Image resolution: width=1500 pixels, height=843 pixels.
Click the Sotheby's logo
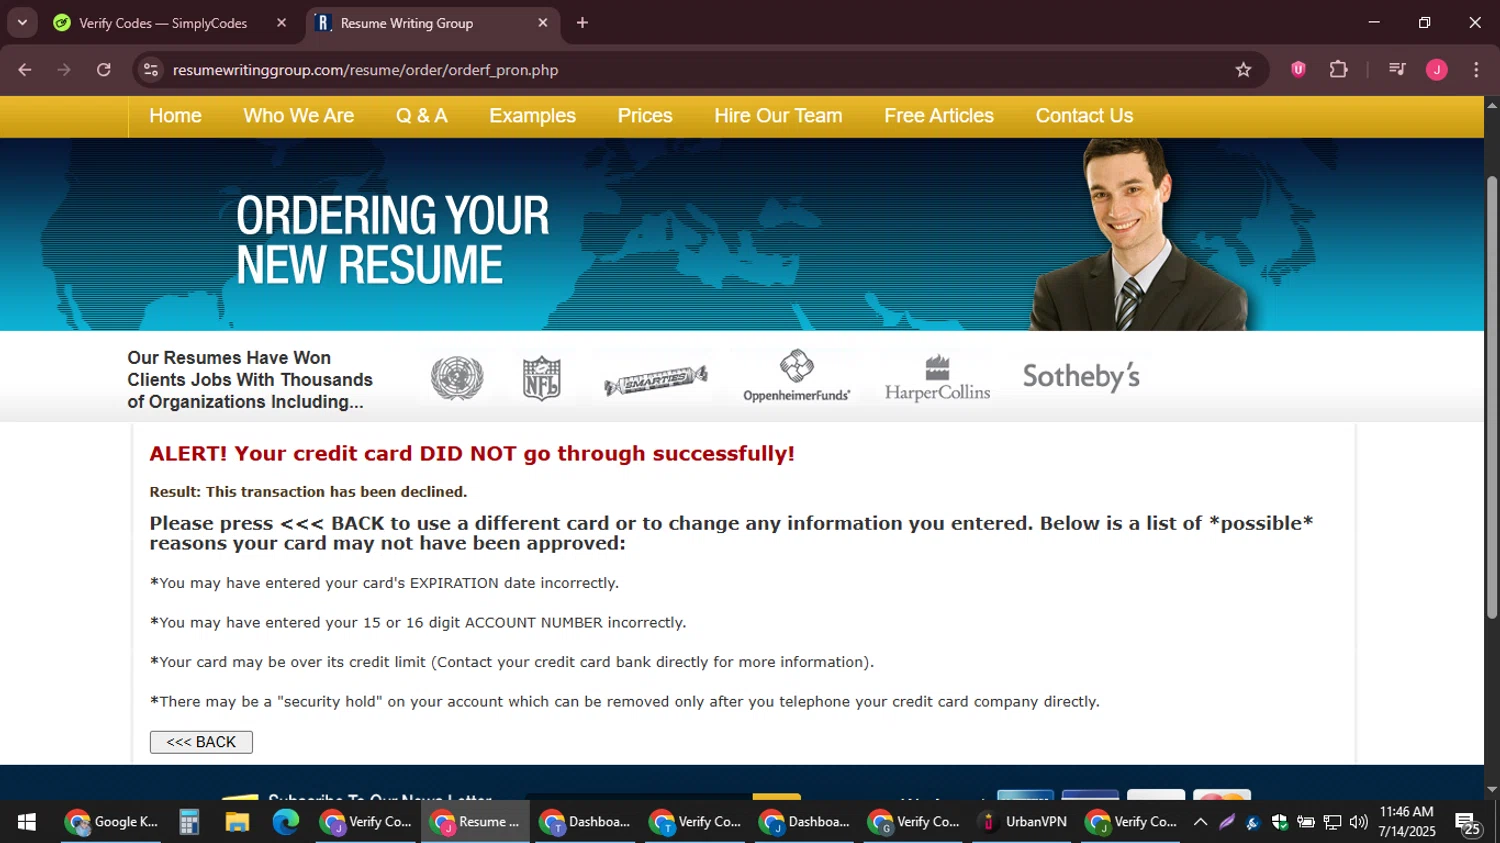pos(1081,377)
